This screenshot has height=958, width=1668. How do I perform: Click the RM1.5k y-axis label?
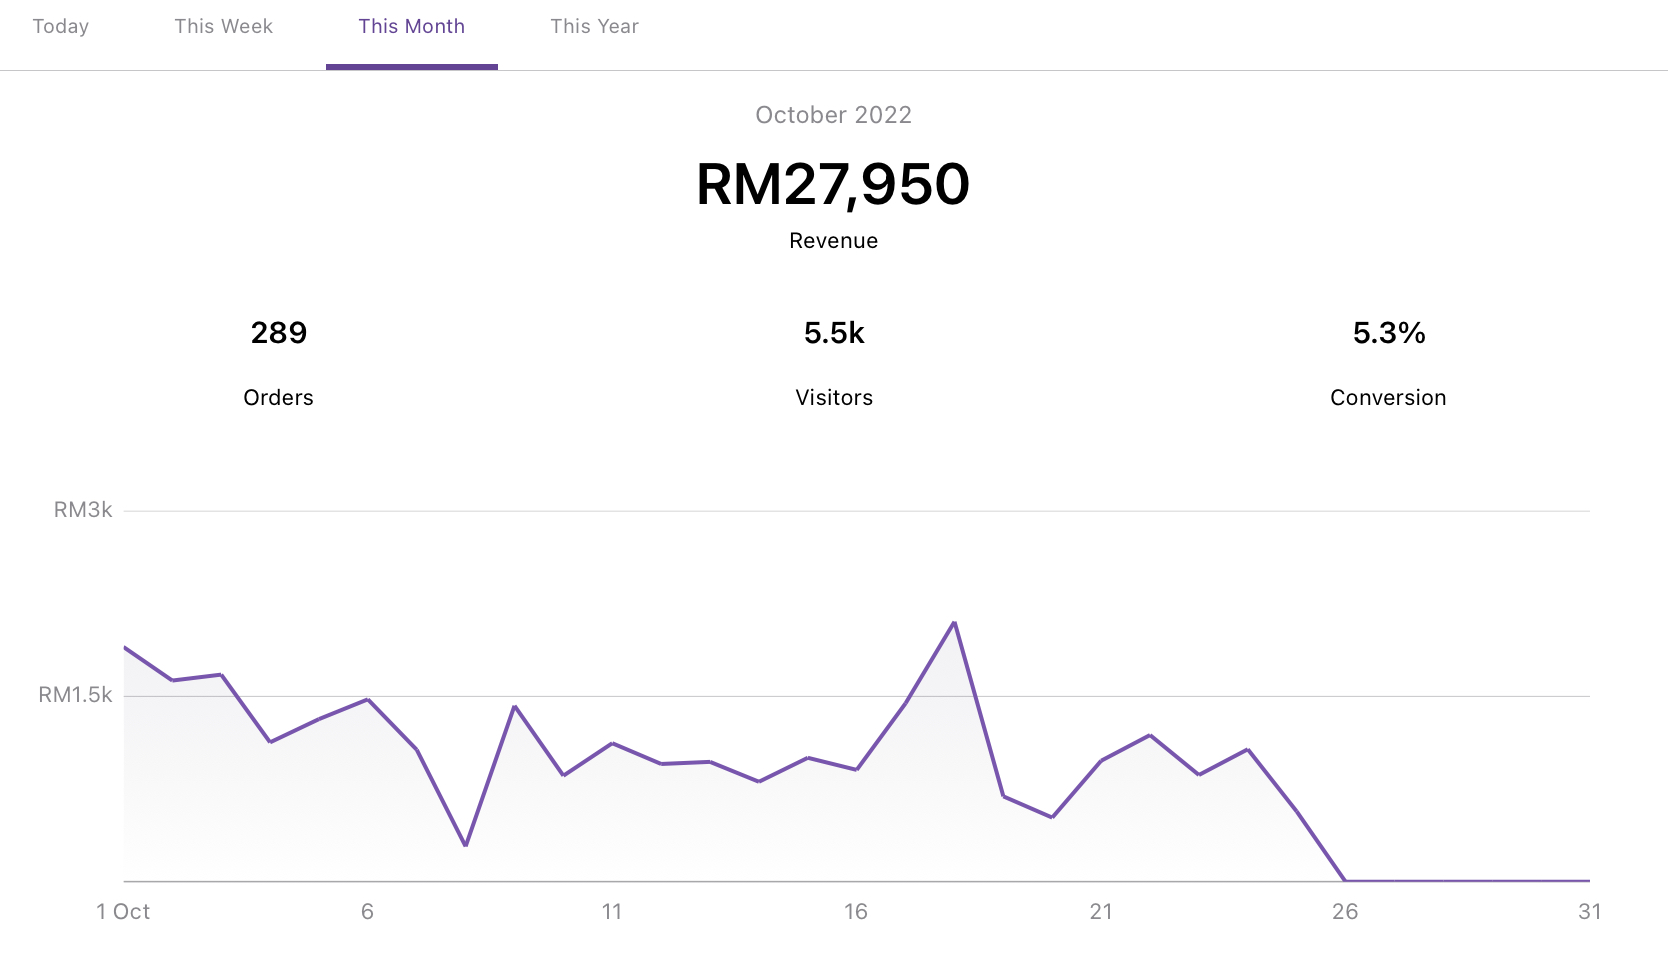[x=75, y=695]
